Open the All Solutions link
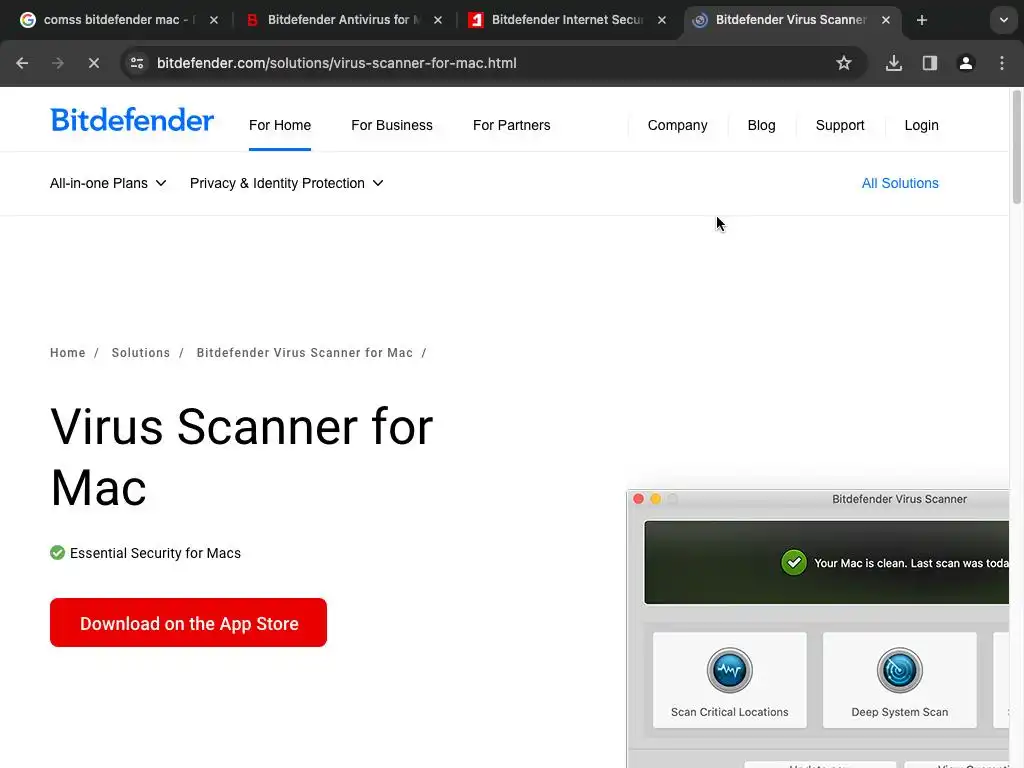The height and width of the screenshot is (768, 1024). coord(900,184)
